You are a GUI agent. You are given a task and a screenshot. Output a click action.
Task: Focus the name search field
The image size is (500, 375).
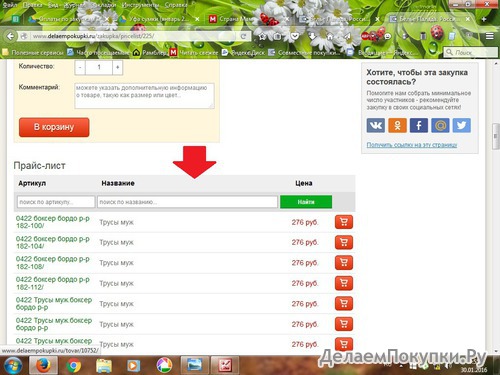187,202
